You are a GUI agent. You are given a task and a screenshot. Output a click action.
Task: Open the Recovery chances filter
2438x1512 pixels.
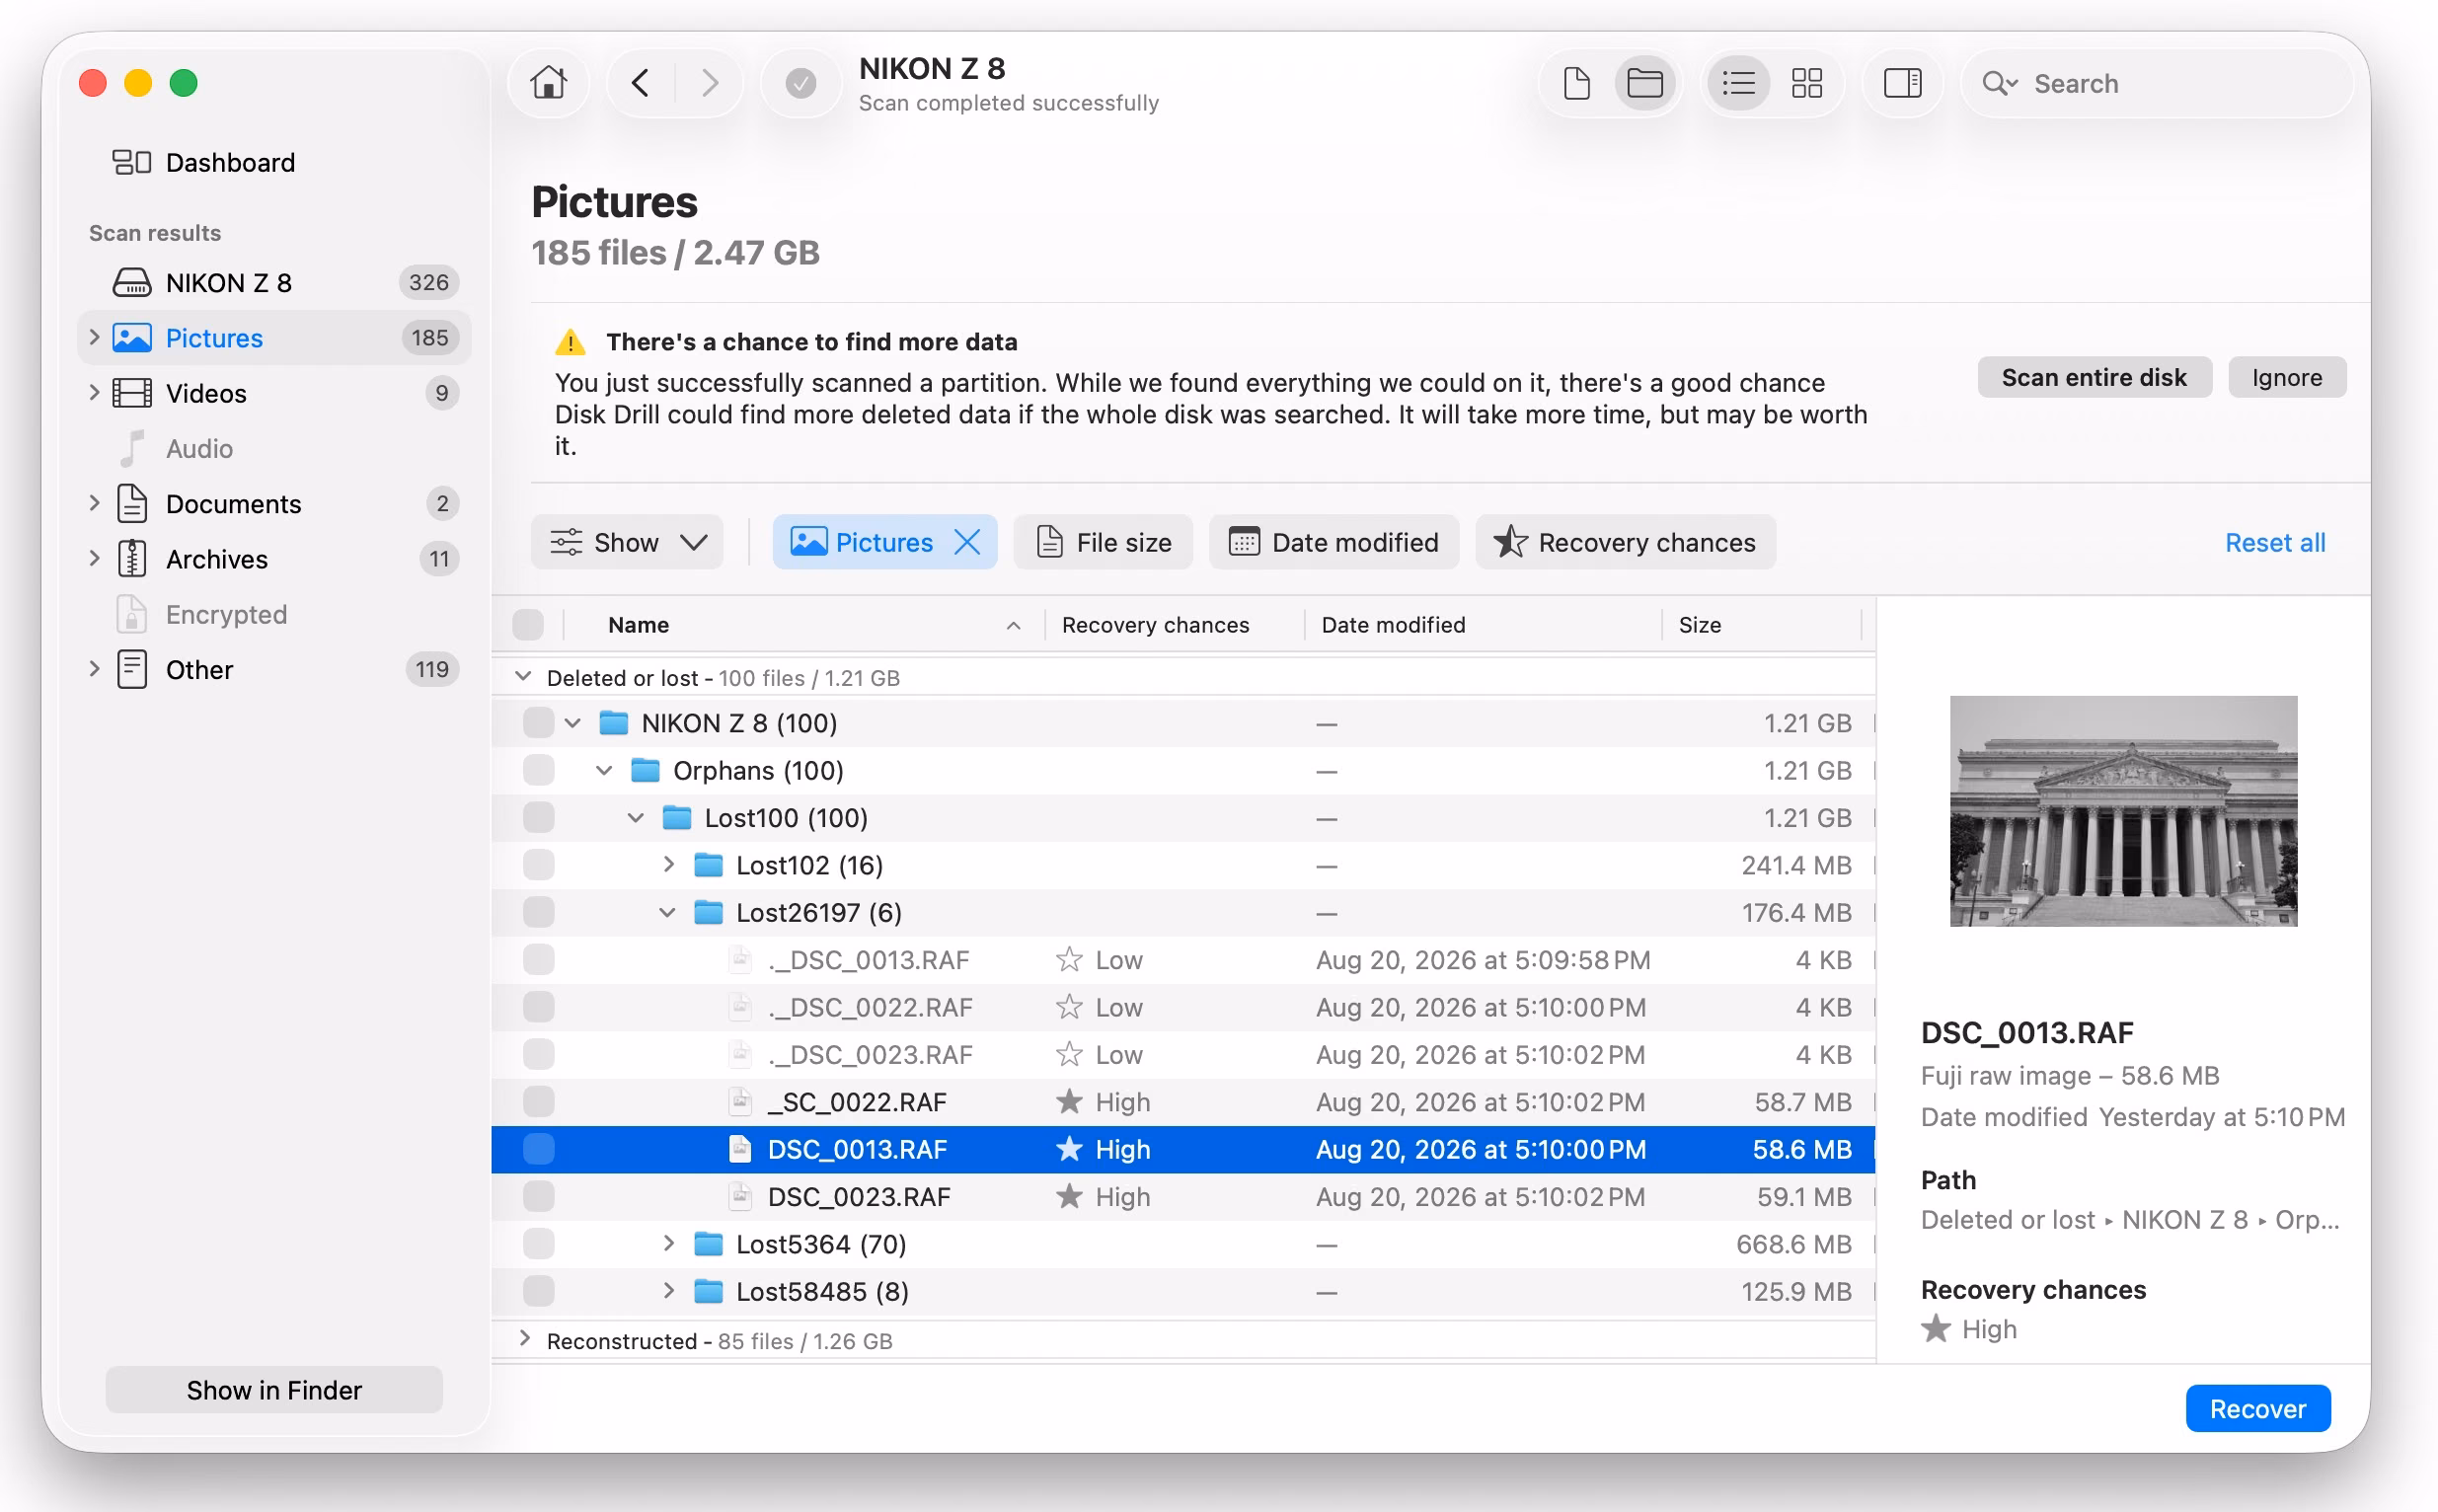(1625, 542)
